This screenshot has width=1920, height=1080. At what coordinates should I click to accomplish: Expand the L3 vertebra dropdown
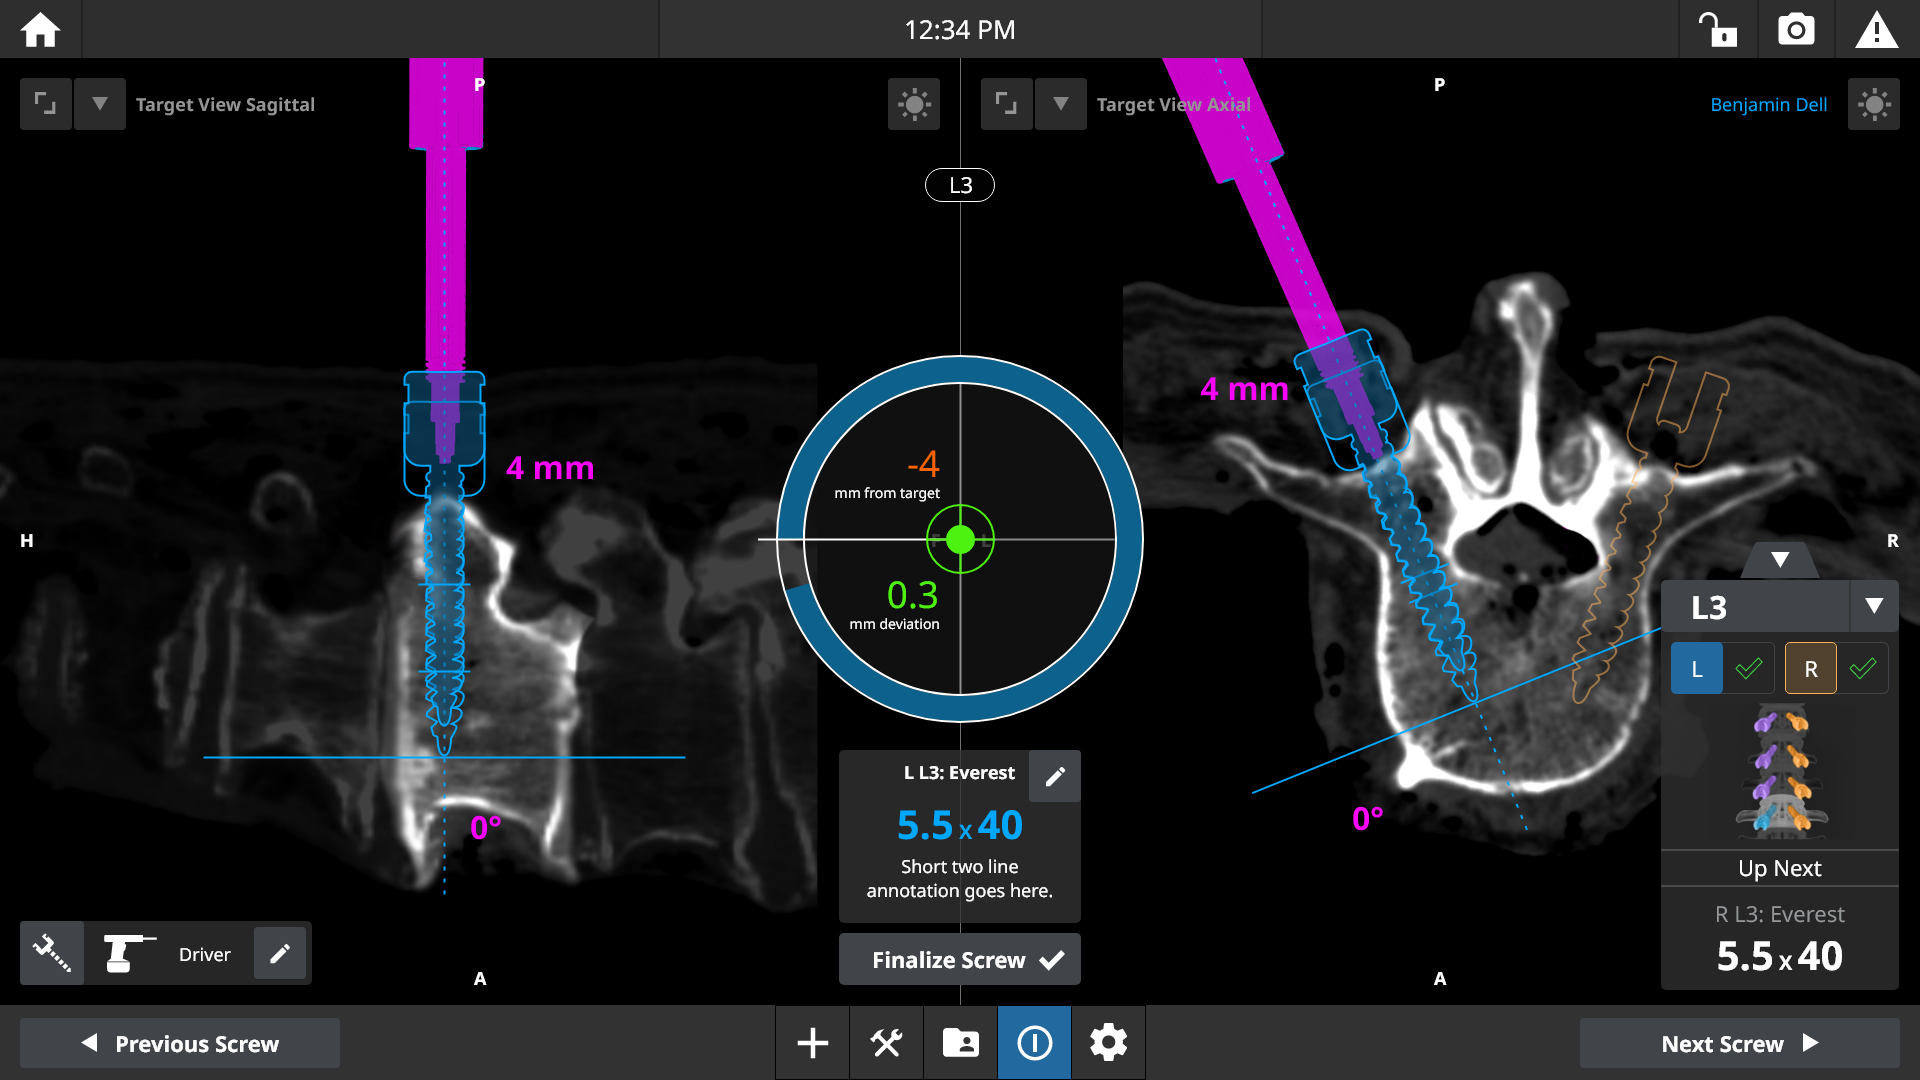click(1875, 606)
